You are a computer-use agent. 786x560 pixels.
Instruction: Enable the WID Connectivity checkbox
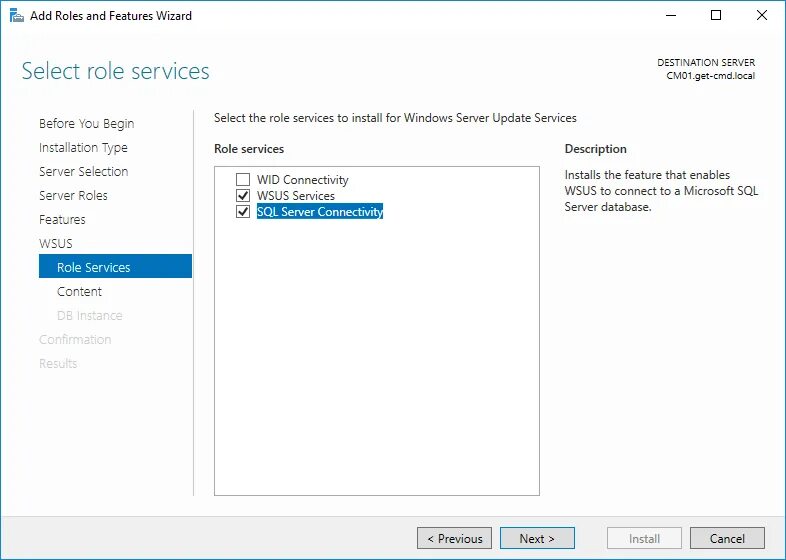pos(242,180)
